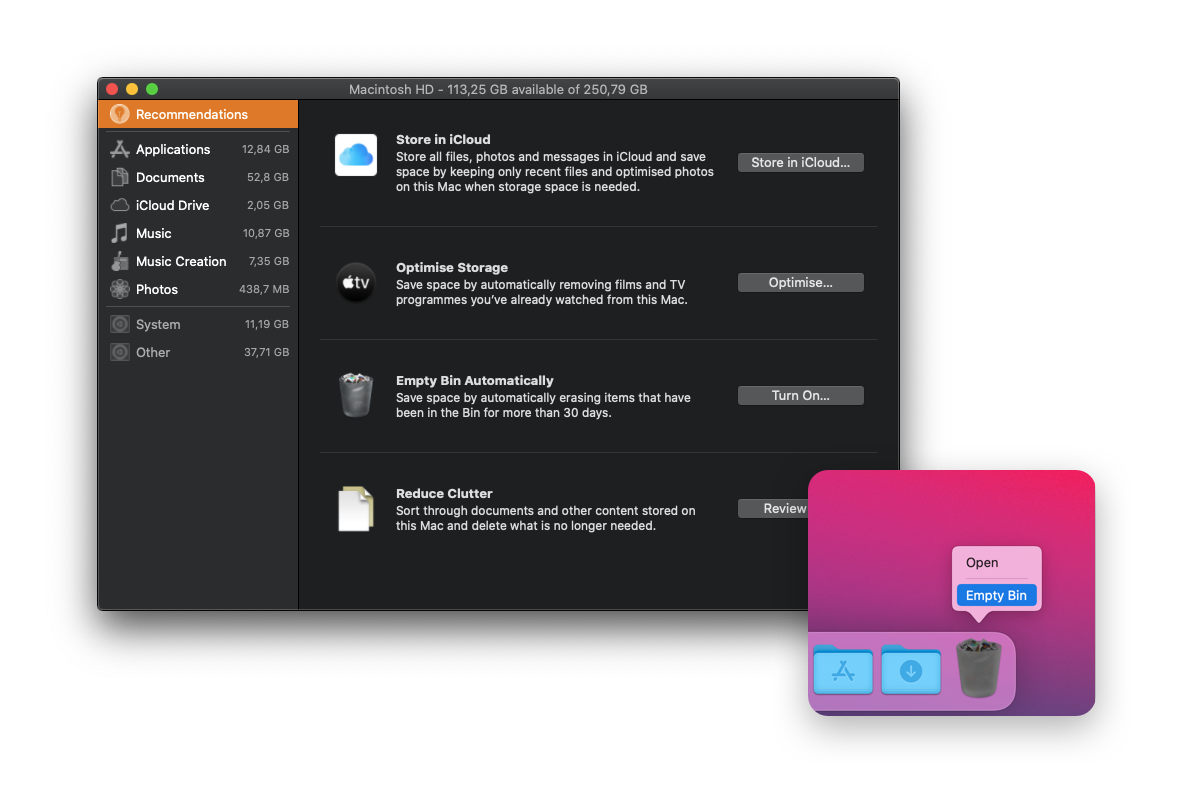1200x800 pixels.
Task: Click the Turn On… button
Action: coord(801,396)
